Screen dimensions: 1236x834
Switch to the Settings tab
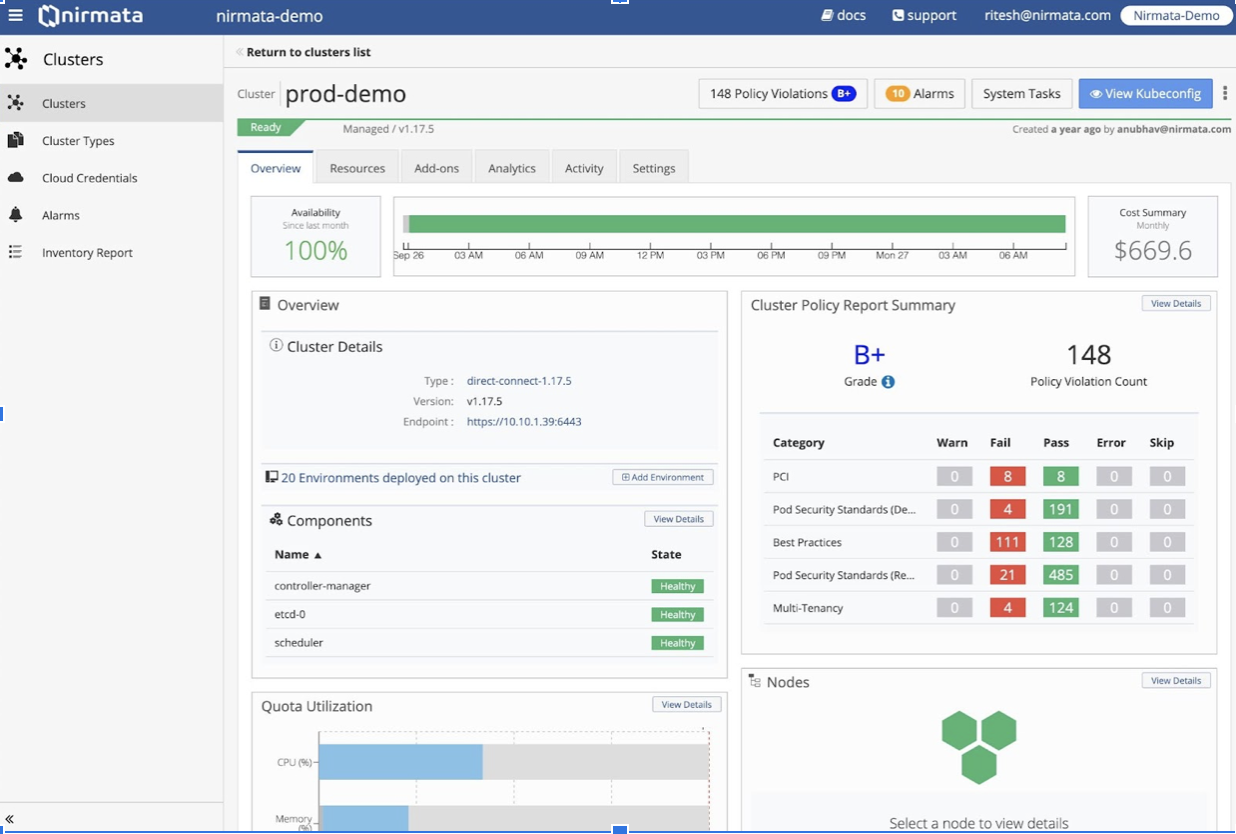654,168
